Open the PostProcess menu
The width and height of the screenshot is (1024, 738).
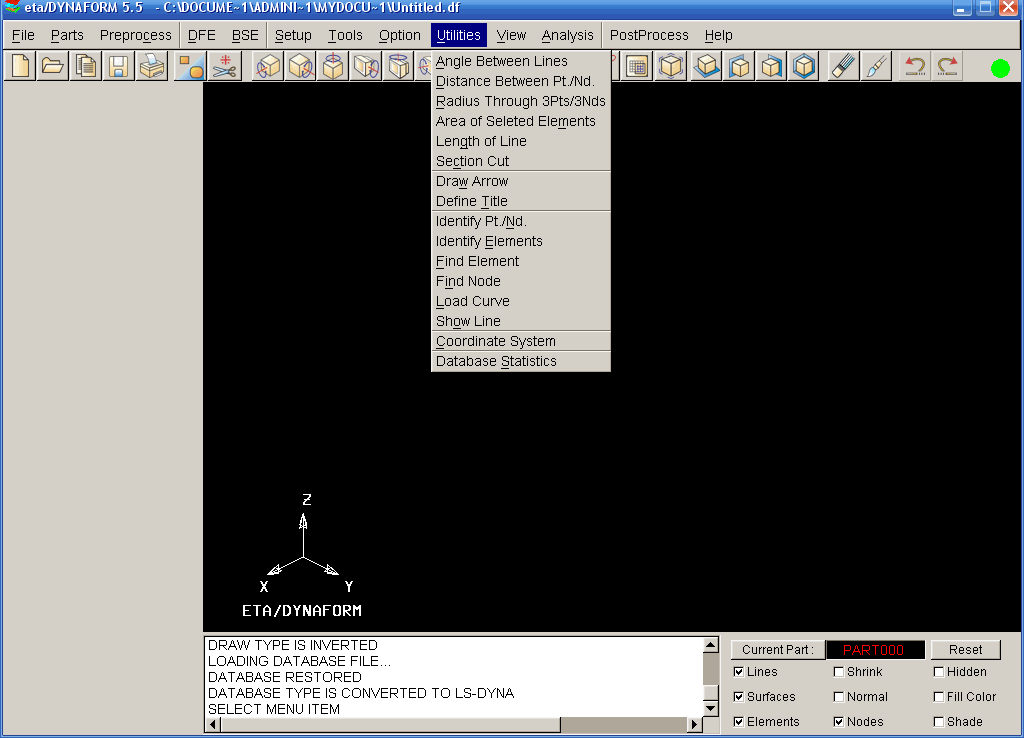tap(649, 35)
